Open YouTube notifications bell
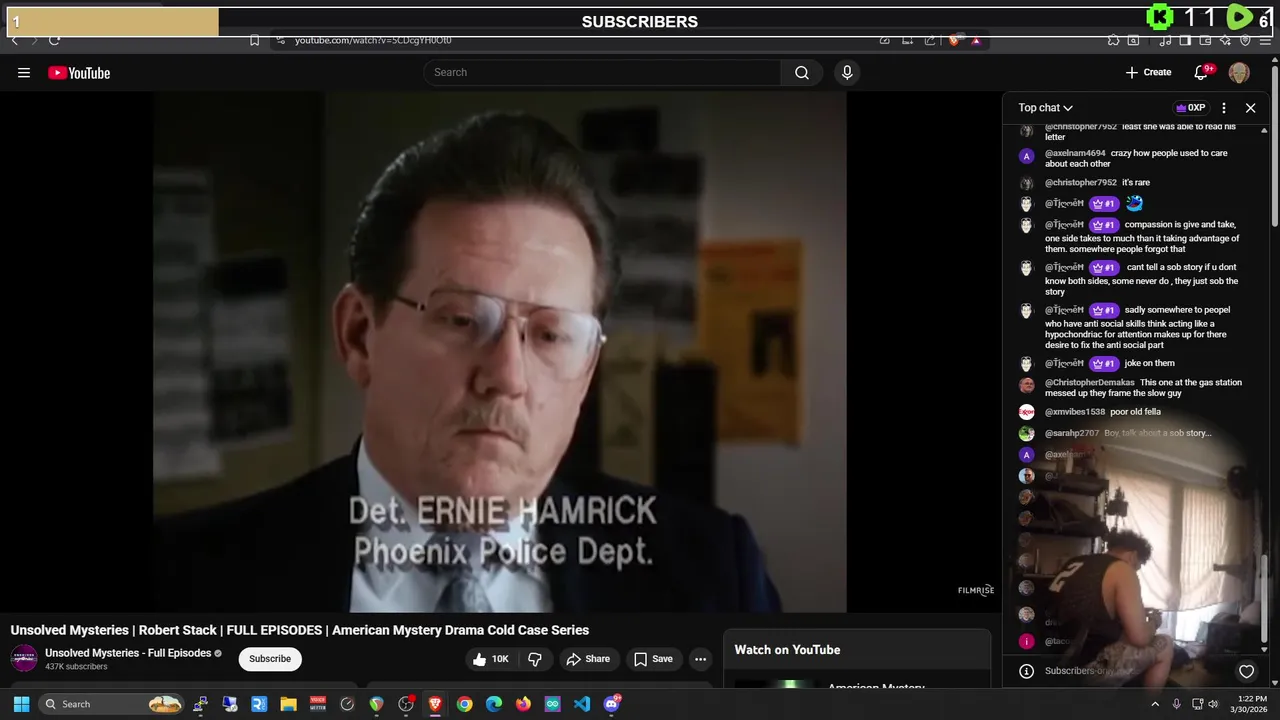Viewport: 1280px width, 720px height. tap(1201, 72)
